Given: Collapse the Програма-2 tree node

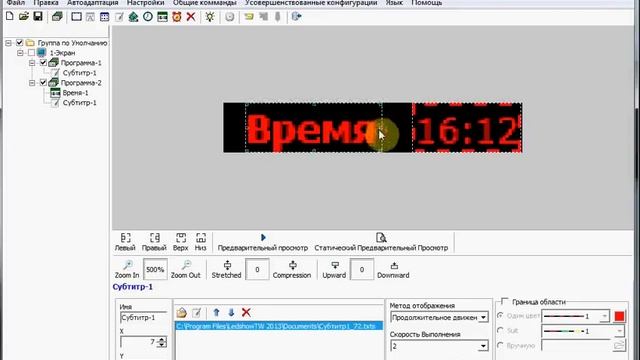Looking at the screenshot, I should click(32, 83).
